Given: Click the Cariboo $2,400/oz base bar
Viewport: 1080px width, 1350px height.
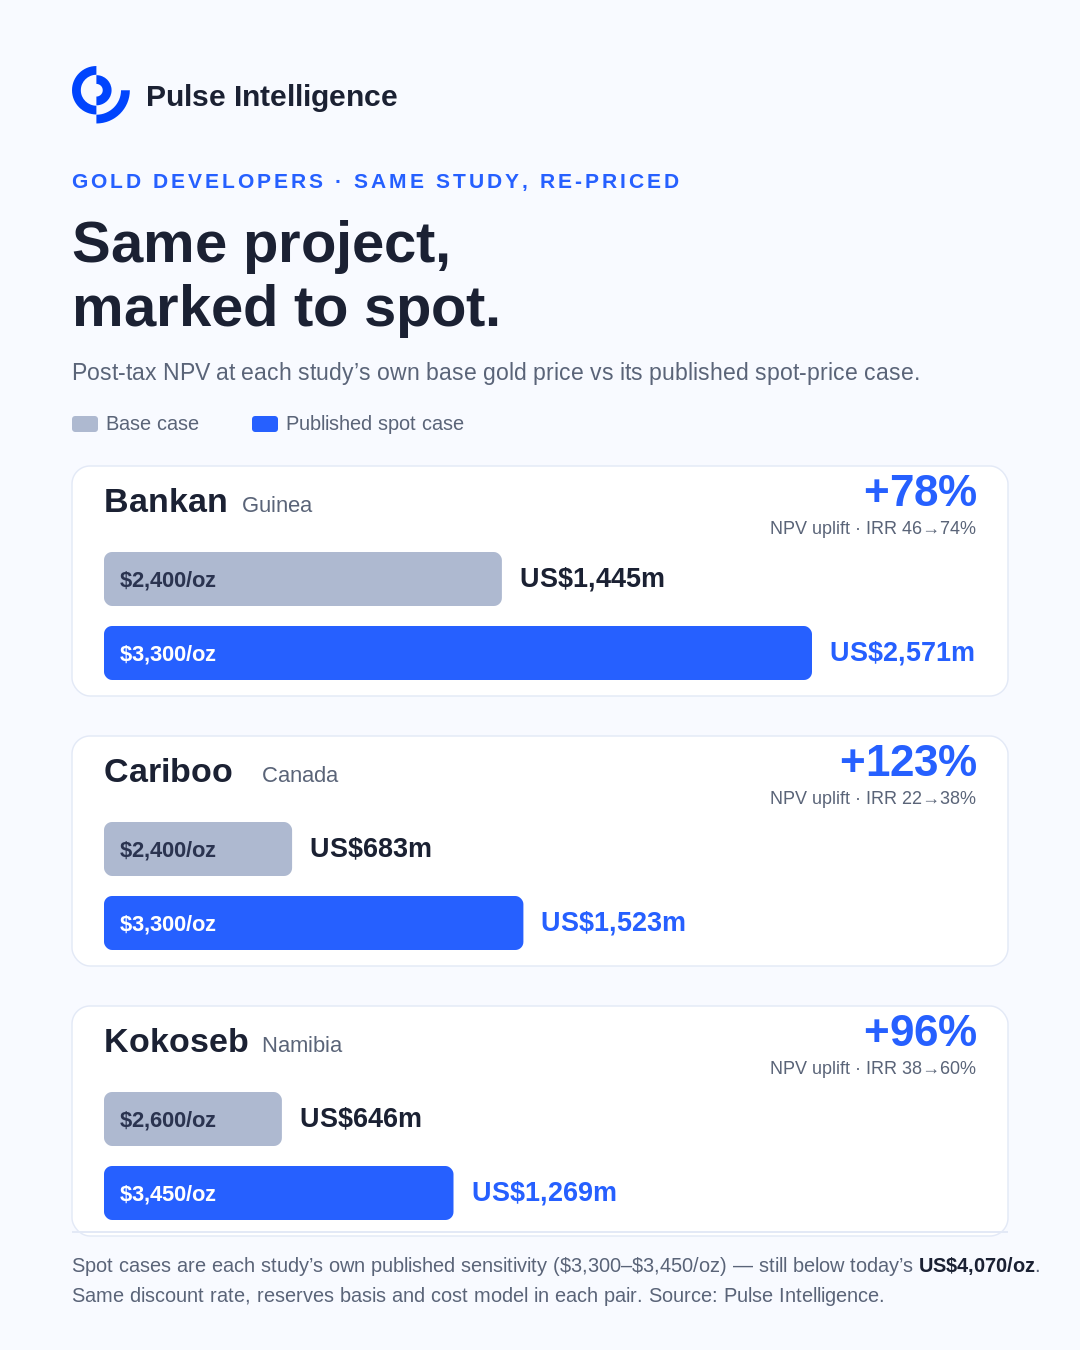Looking at the screenshot, I should pos(198,849).
